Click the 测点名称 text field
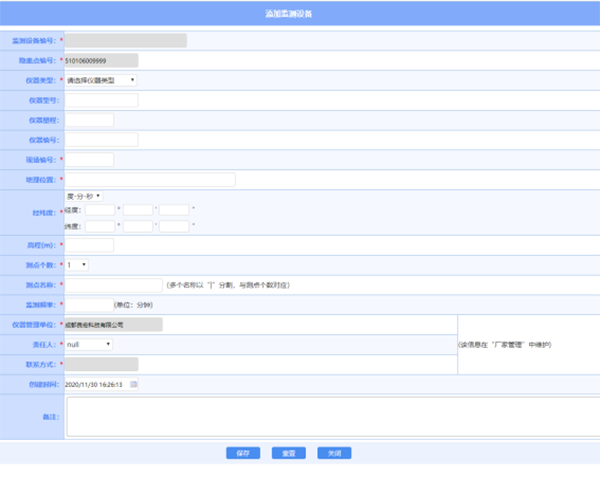The image size is (600, 479). [113, 285]
